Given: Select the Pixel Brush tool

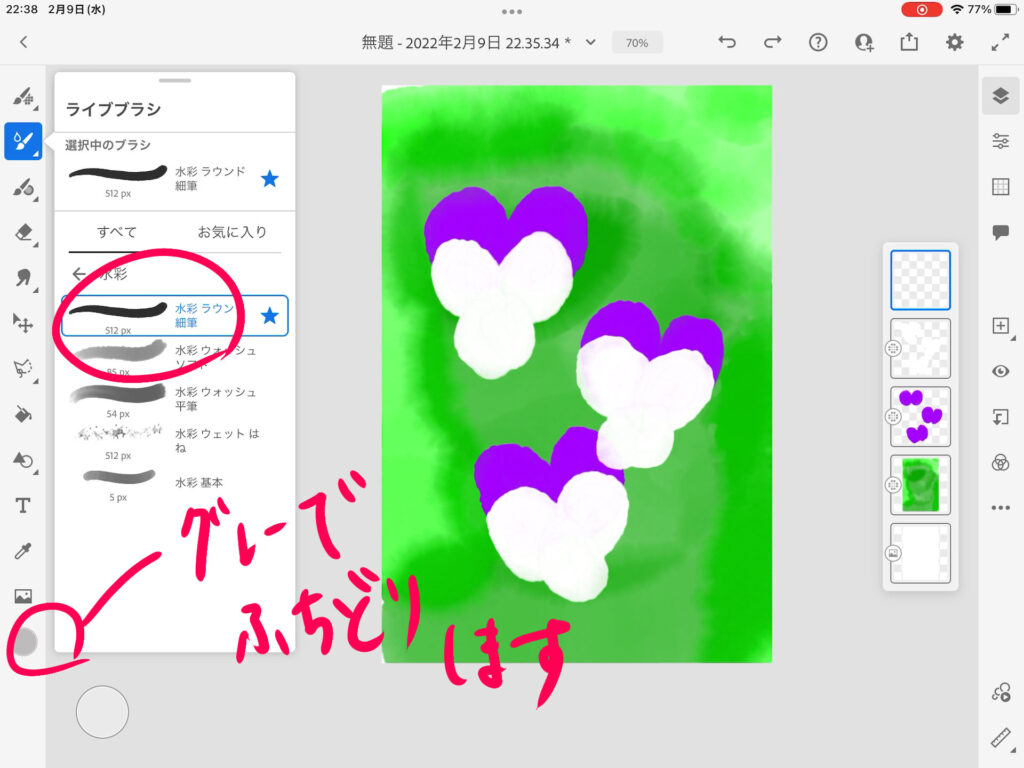Looking at the screenshot, I should pyautogui.click(x=22, y=96).
